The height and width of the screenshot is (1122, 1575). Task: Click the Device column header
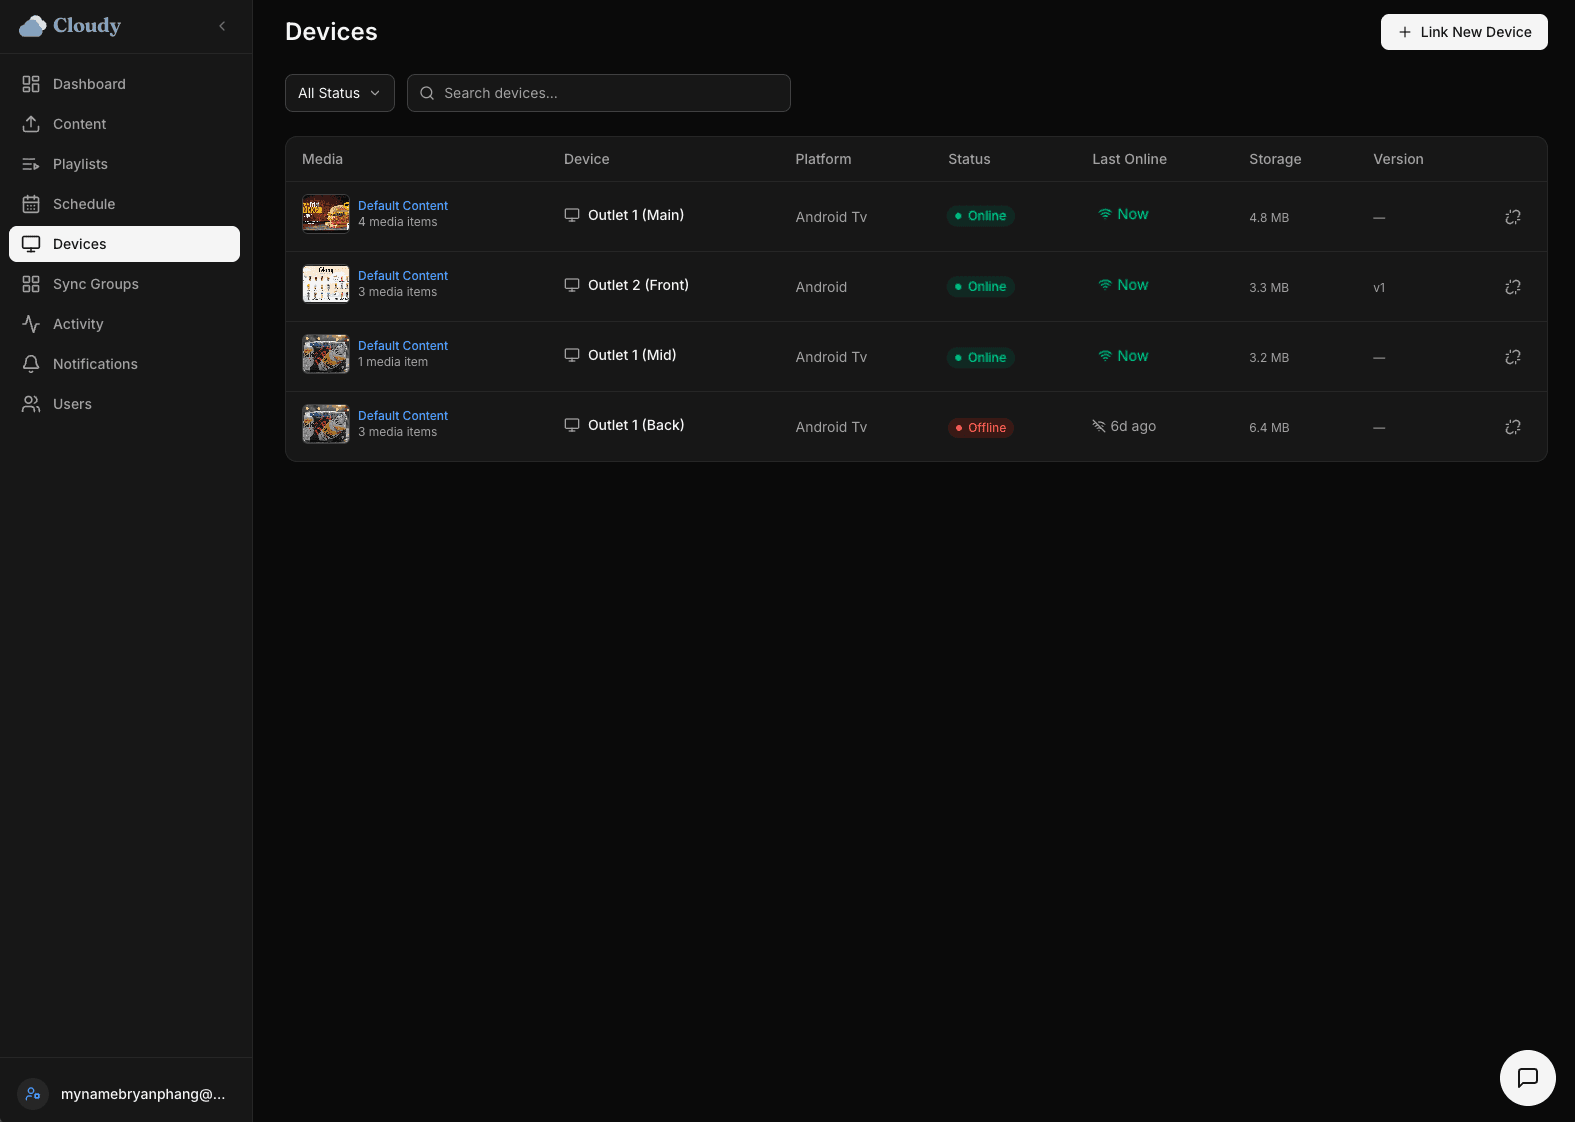click(x=586, y=159)
